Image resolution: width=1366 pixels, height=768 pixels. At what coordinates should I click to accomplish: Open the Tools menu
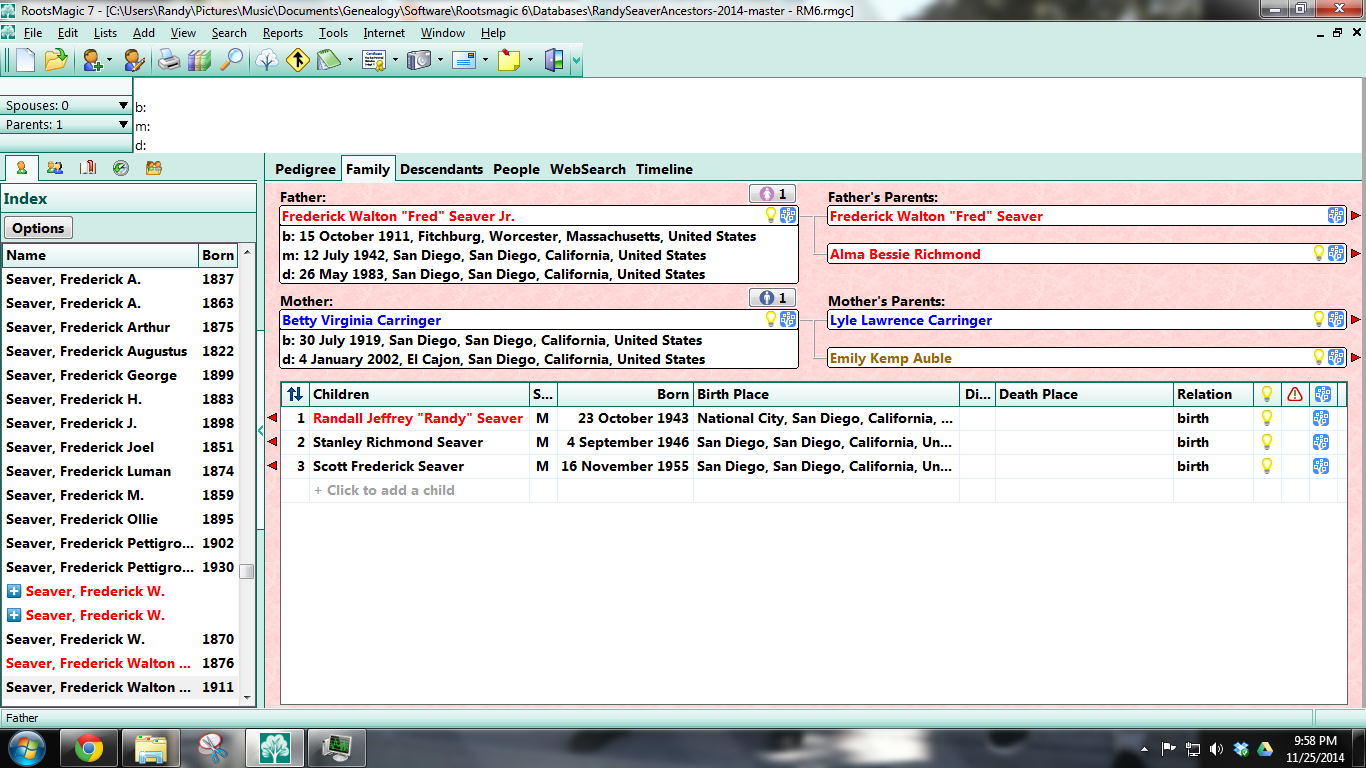point(333,33)
